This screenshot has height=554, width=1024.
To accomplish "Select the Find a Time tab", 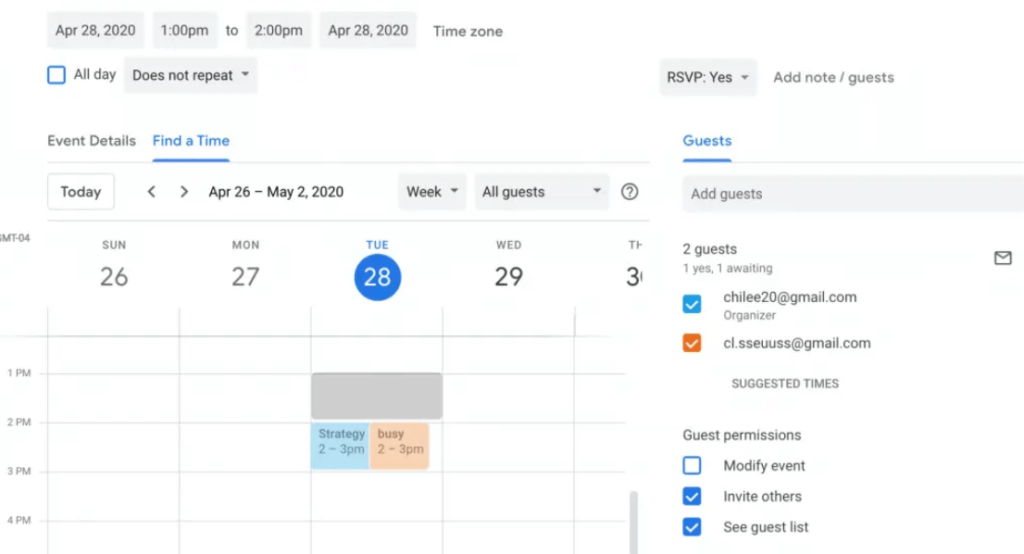I will click(x=191, y=141).
